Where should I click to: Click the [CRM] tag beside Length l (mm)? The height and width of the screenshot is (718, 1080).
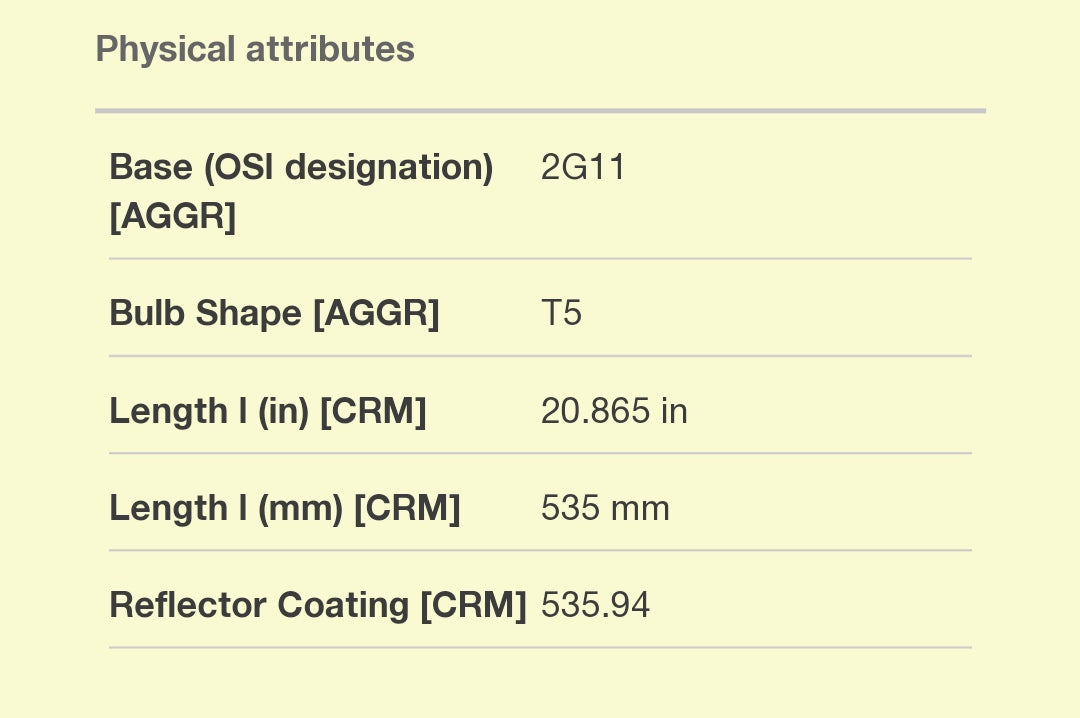[x=407, y=508]
